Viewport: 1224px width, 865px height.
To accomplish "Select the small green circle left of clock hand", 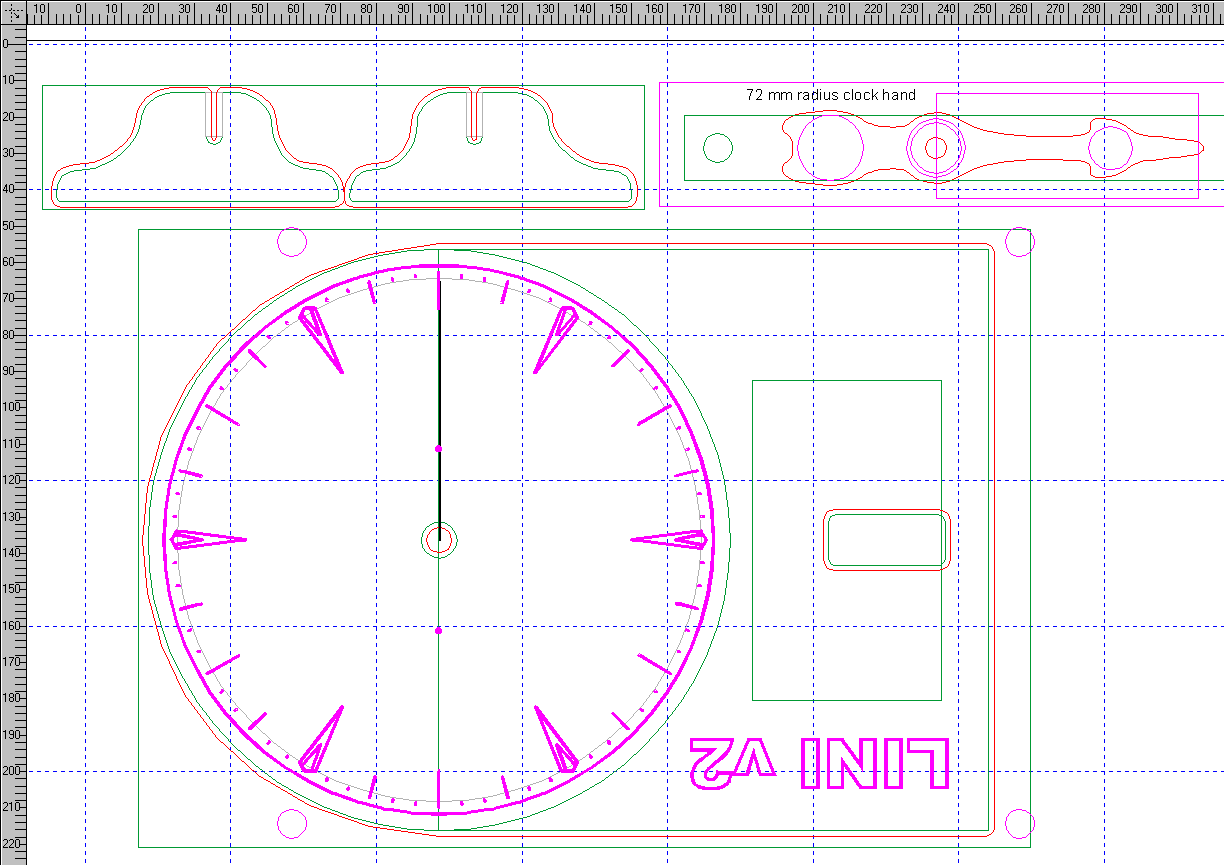I will tap(718, 148).
